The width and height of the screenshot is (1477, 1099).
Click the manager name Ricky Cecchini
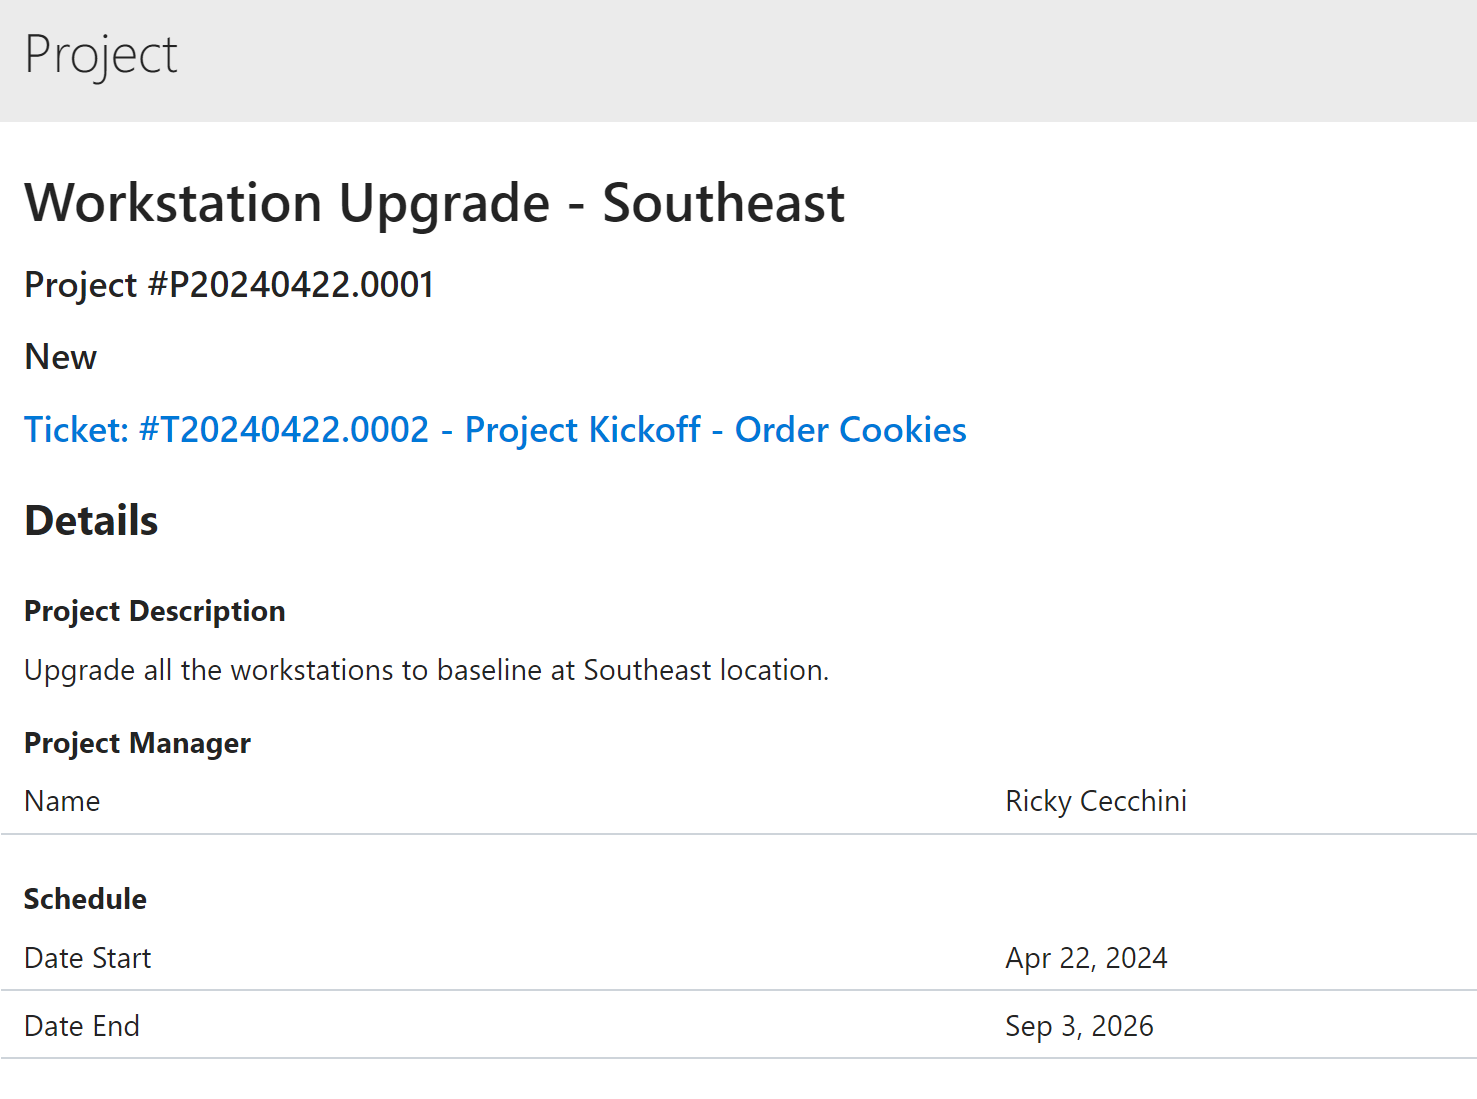click(x=1095, y=801)
